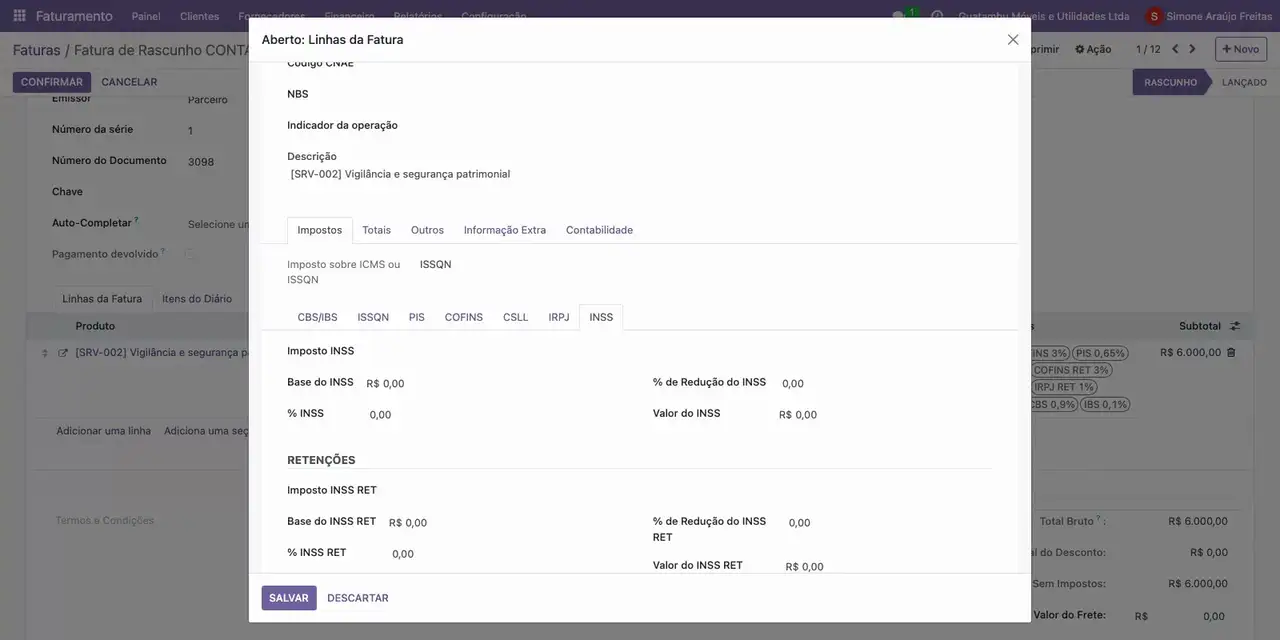Click the SALVAR button

(289, 598)
